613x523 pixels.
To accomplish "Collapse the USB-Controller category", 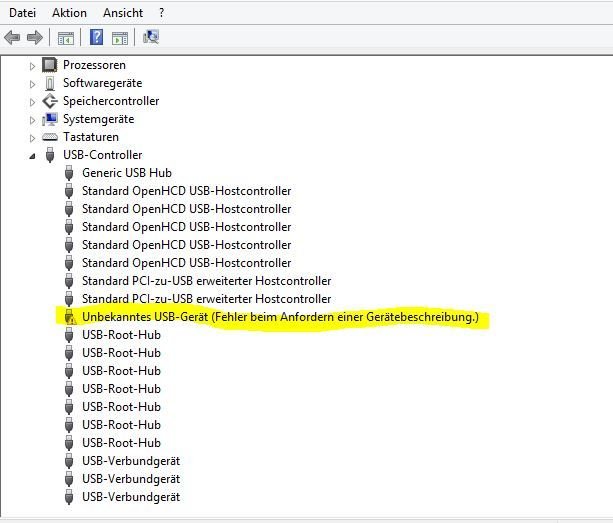I will click(32, 155).
